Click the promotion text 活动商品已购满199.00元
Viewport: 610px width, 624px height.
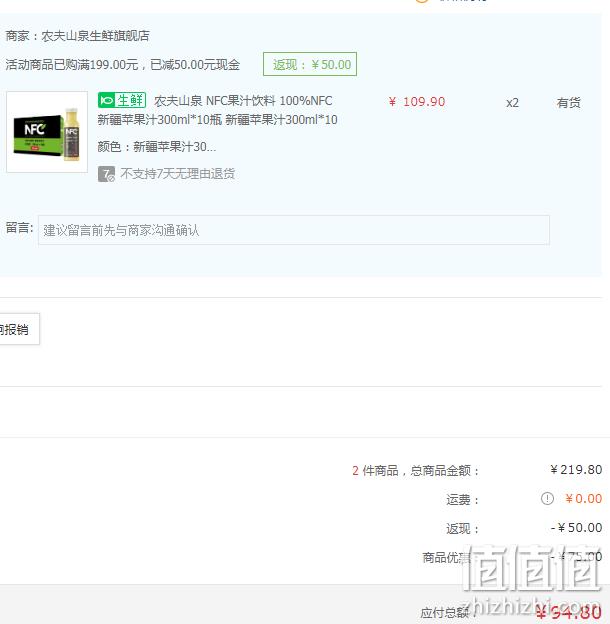(72, 64)
